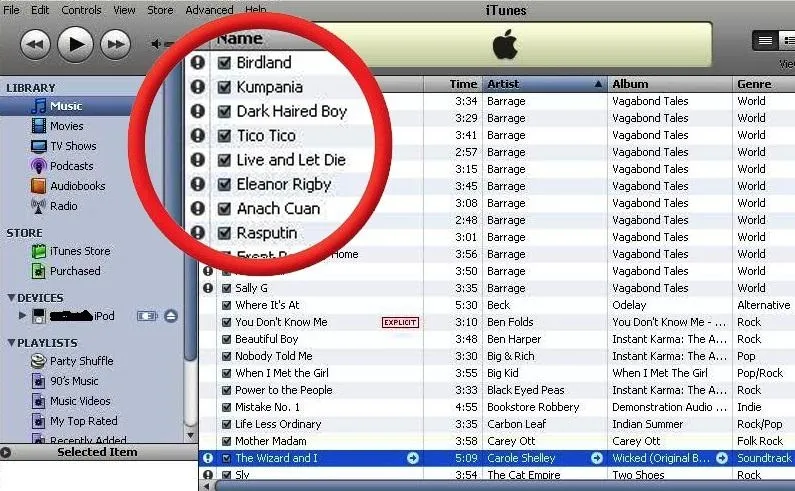Open Radio library icon
The image size is (795, 491).
39,206
